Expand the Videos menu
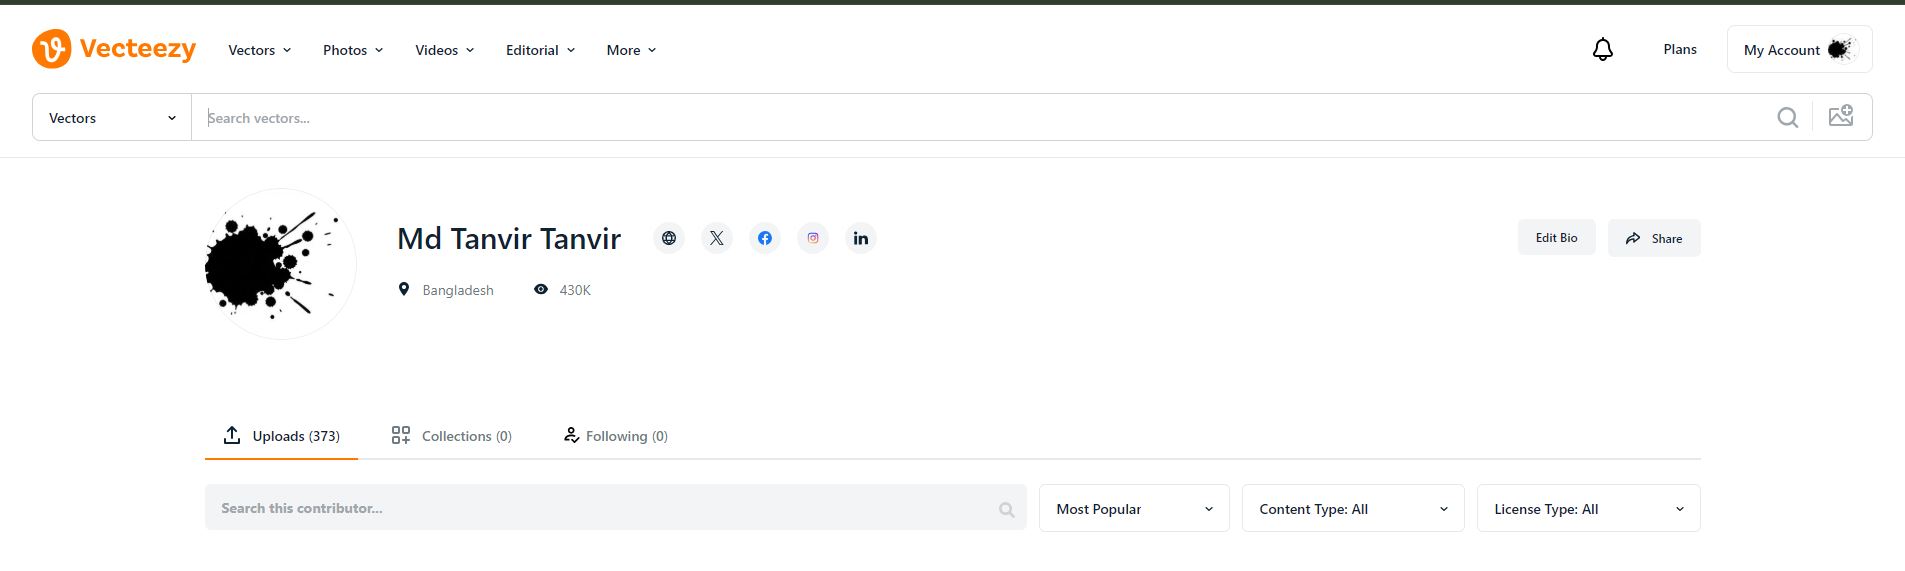Viewport: 1905px width, 571px height. pos(445,50)
